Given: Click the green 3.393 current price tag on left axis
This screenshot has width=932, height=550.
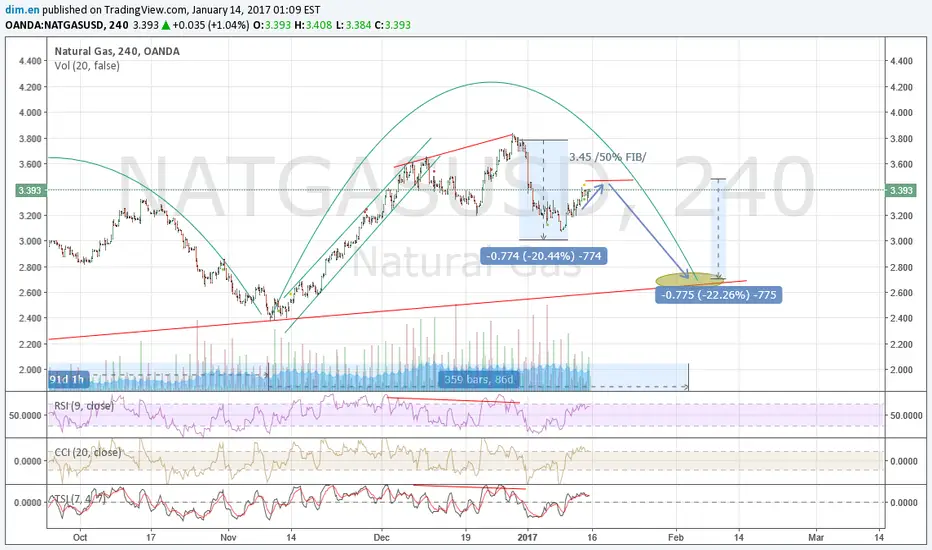Looking at the screenshot, I should coord(29,190).
